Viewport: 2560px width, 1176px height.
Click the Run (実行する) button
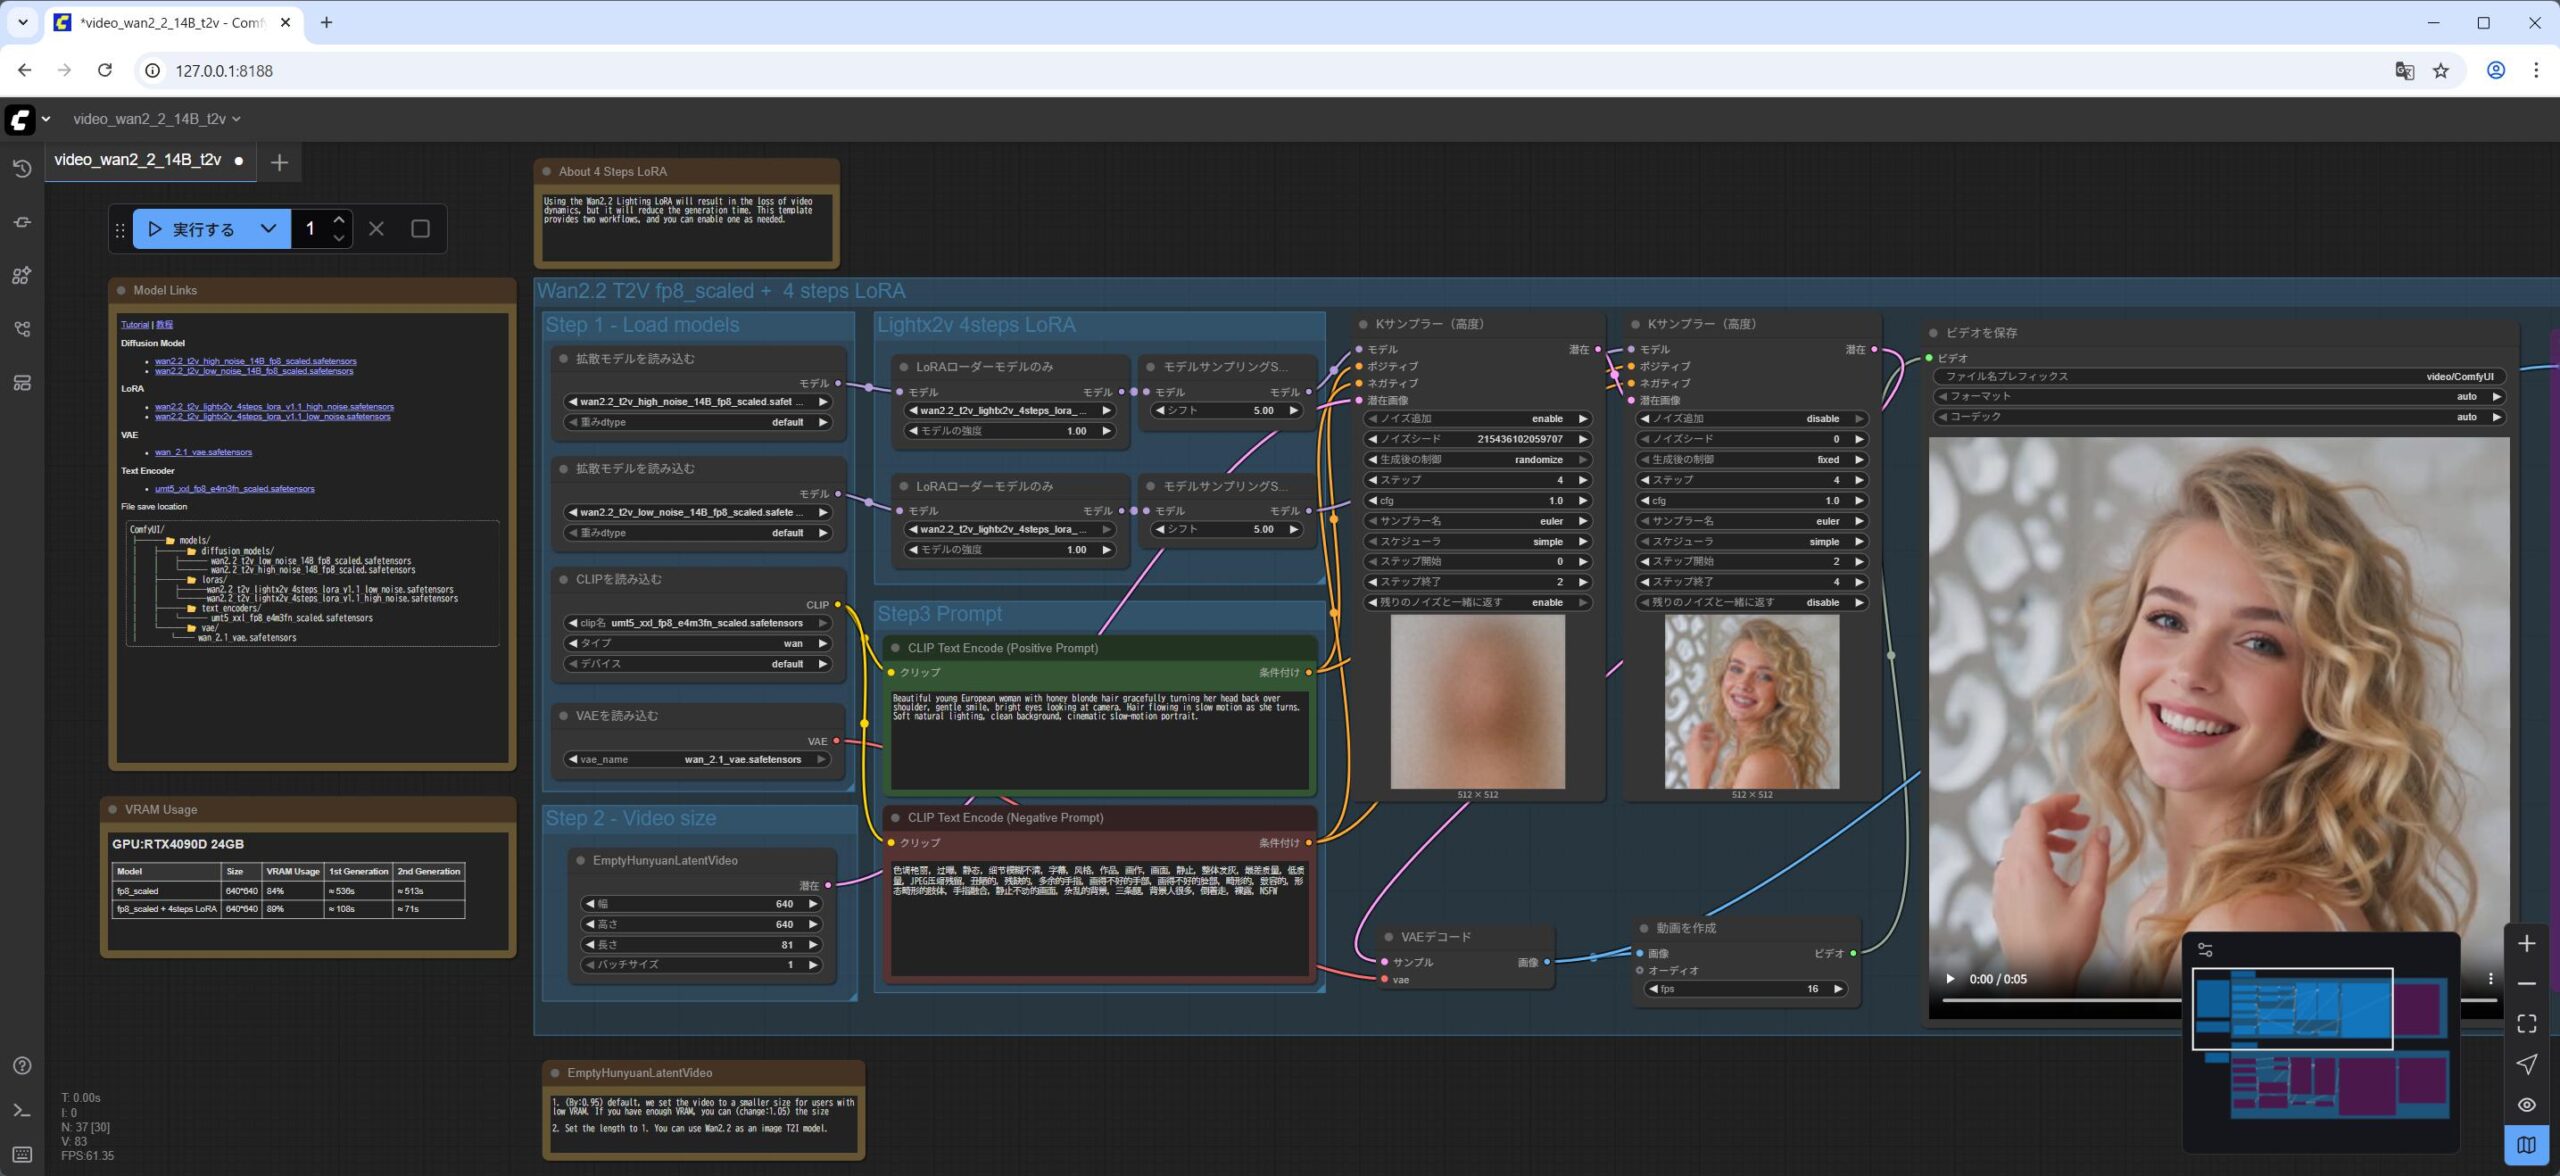(192, 229)
